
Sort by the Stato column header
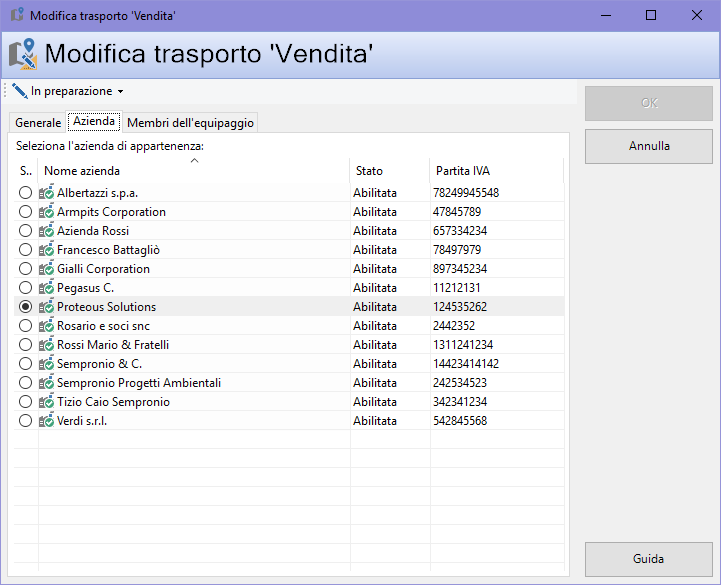389,171
